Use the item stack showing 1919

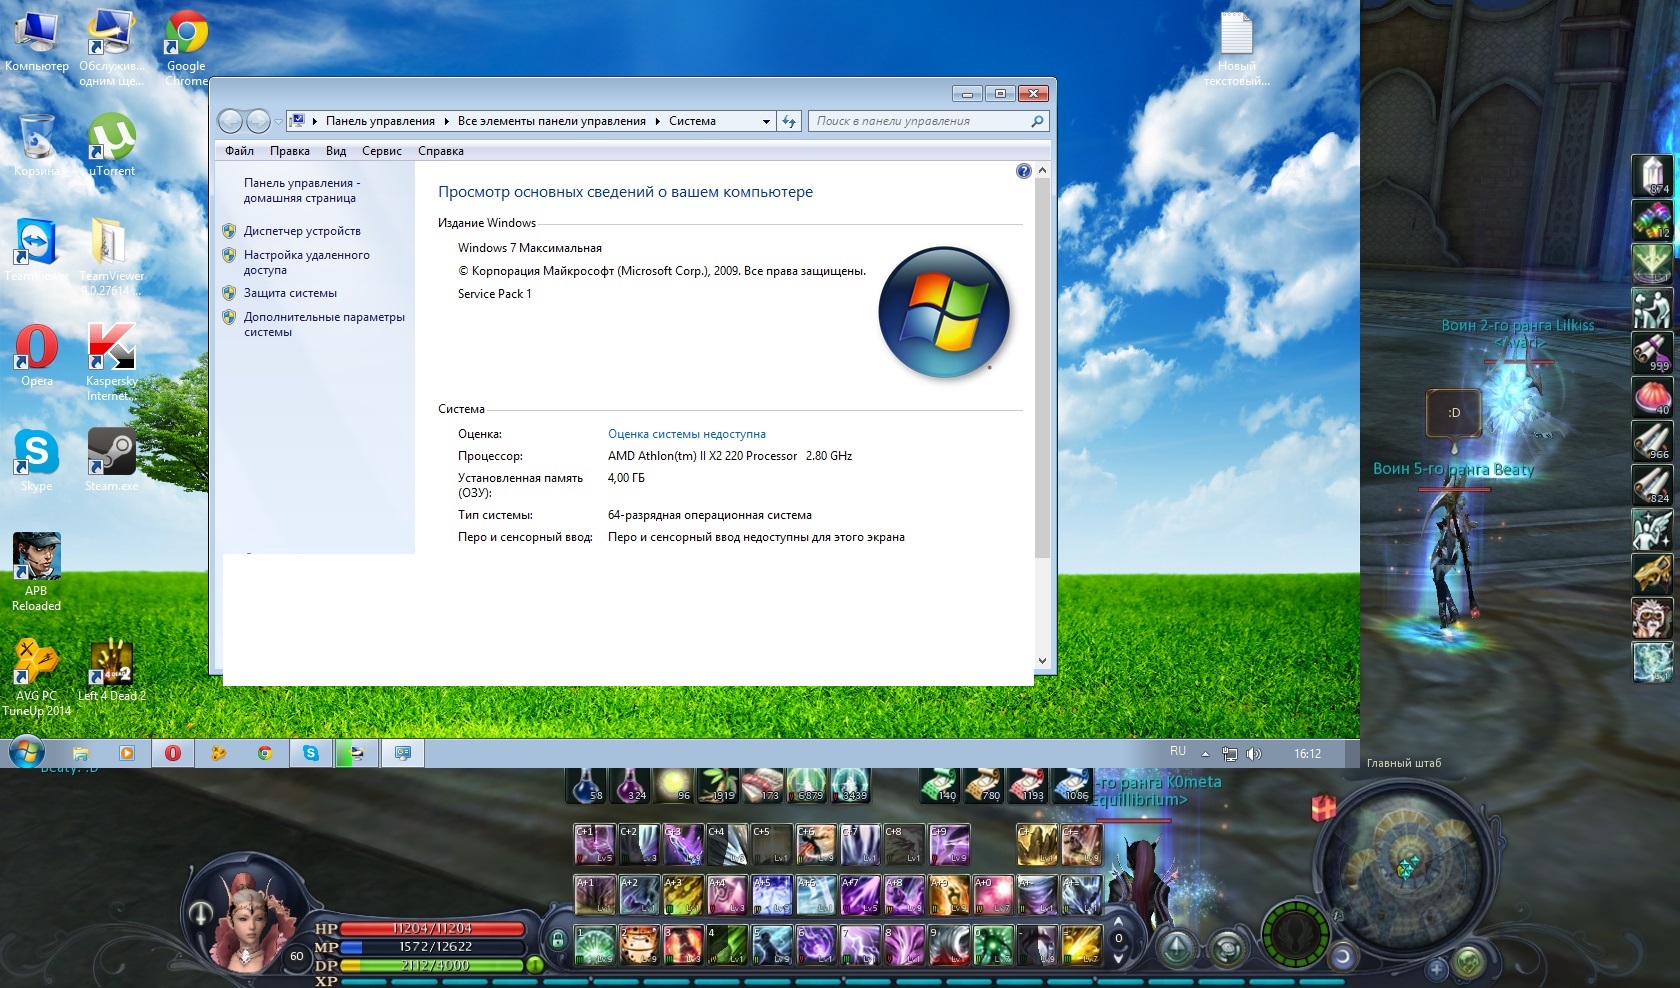(717, 785)
